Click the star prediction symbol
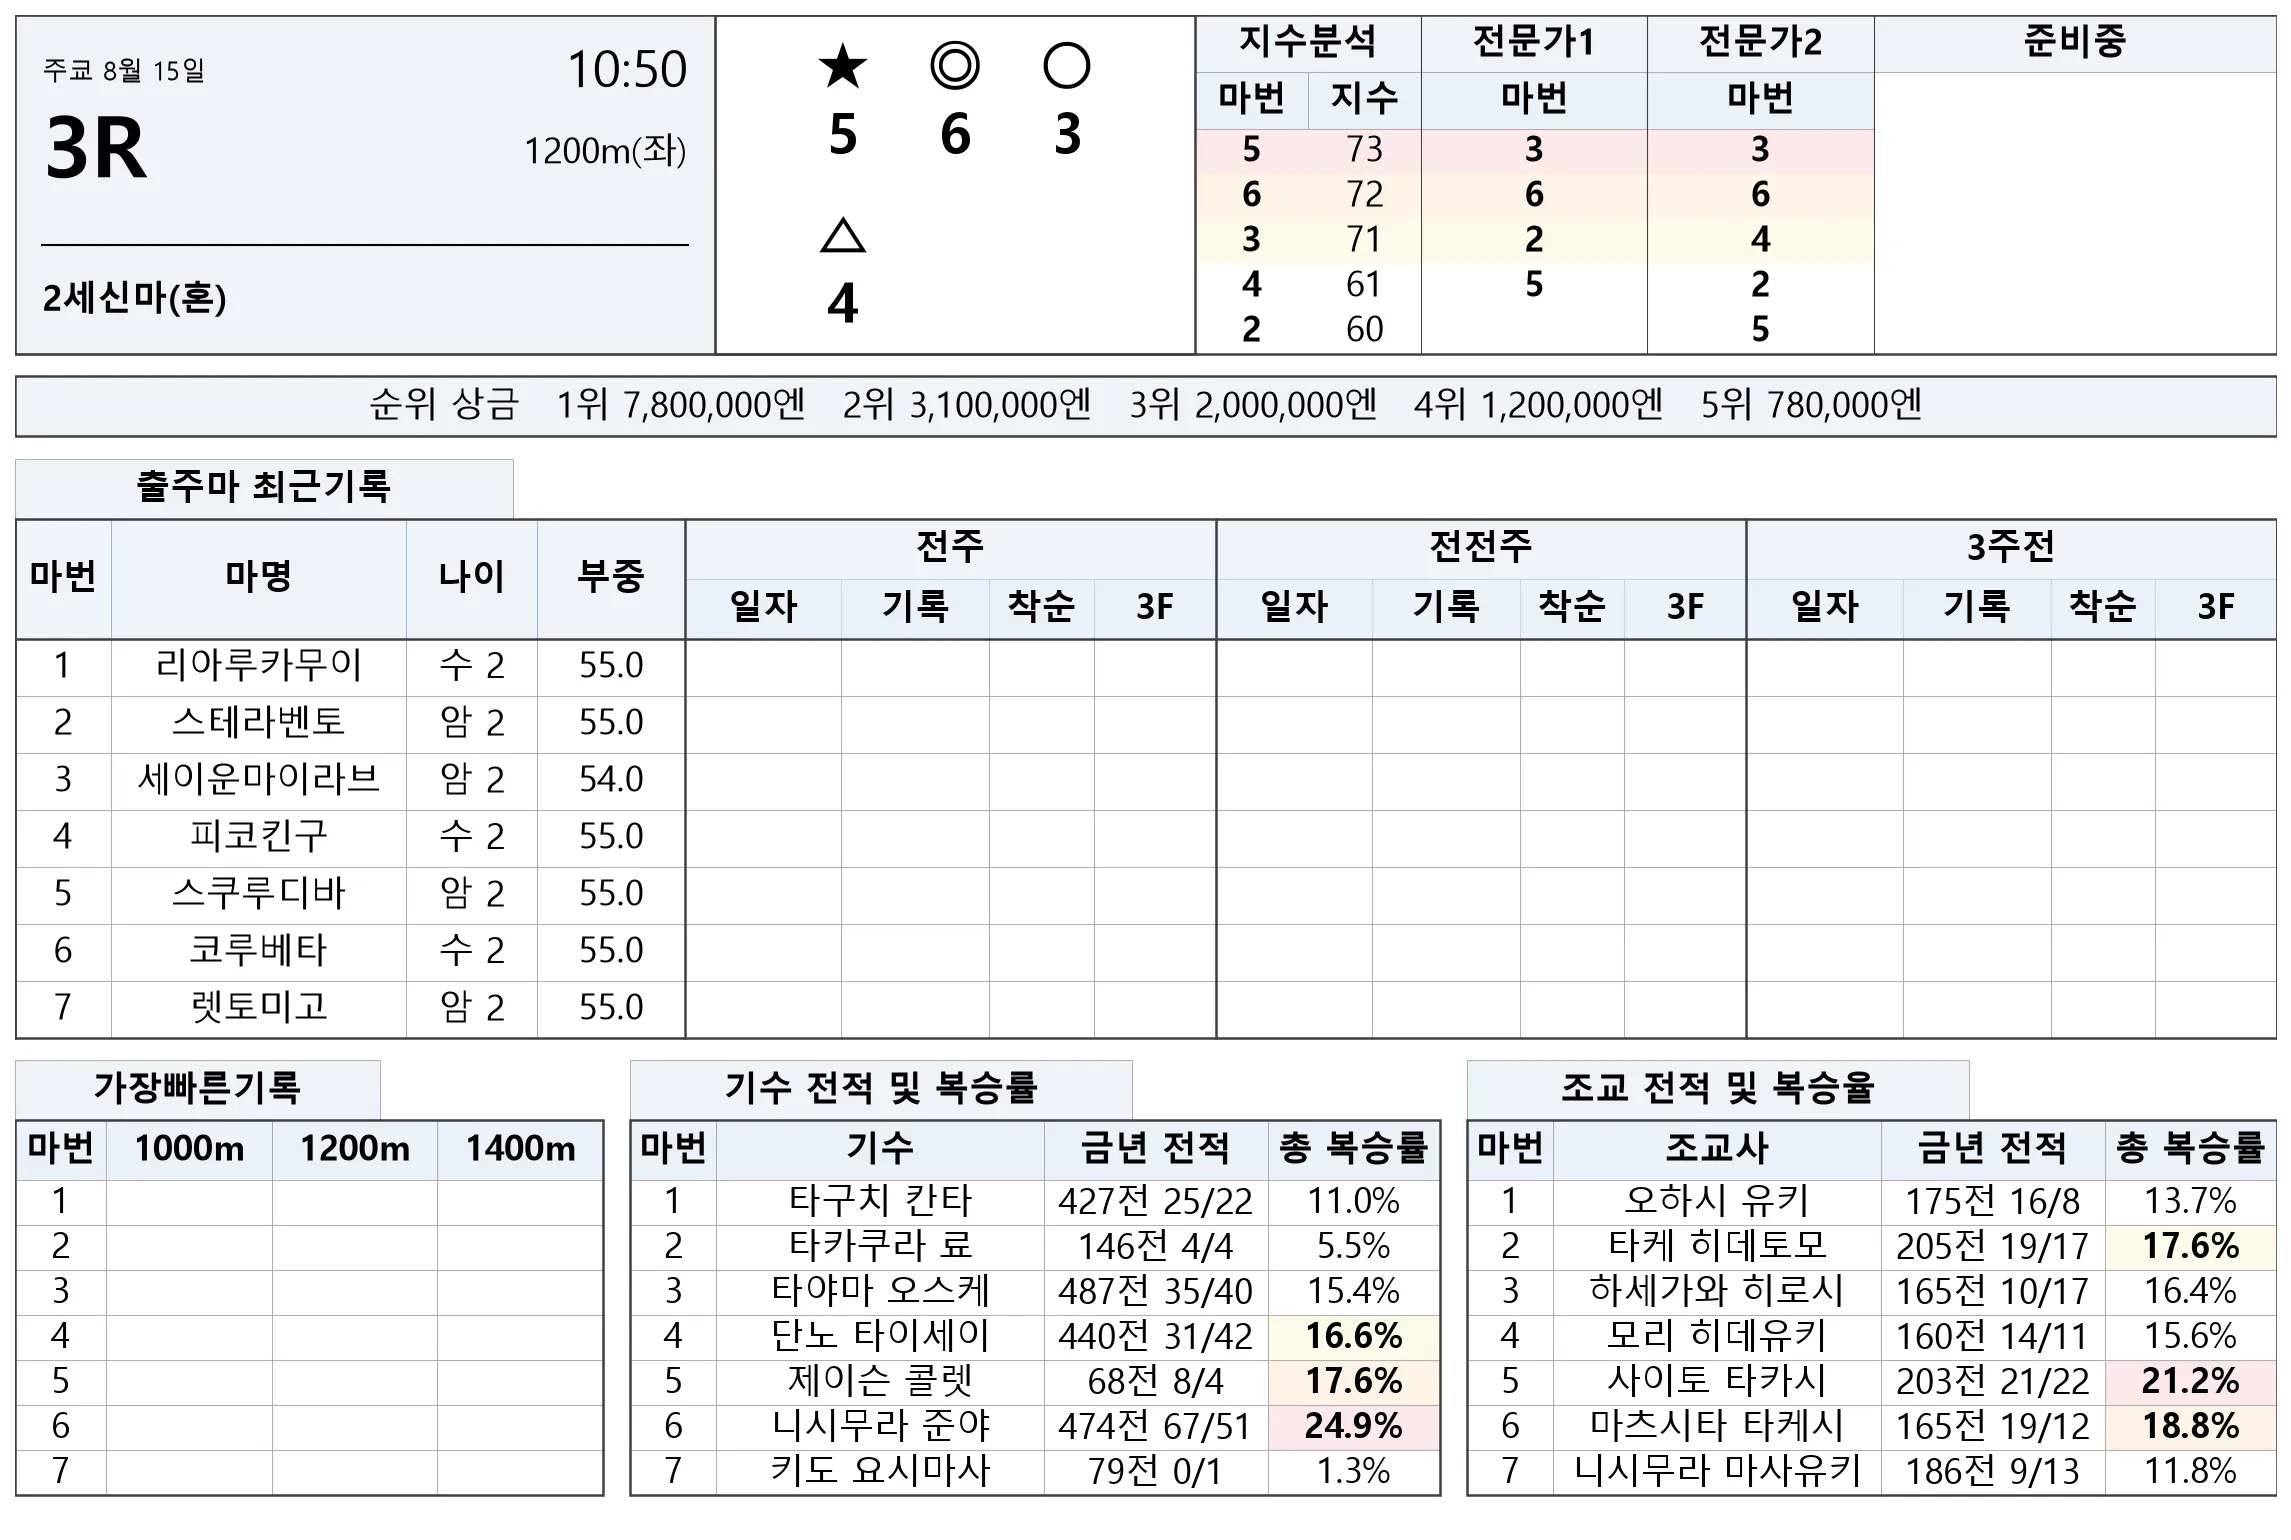The width and height of the screenshot is (2291, 1540). tap(842, 67)
